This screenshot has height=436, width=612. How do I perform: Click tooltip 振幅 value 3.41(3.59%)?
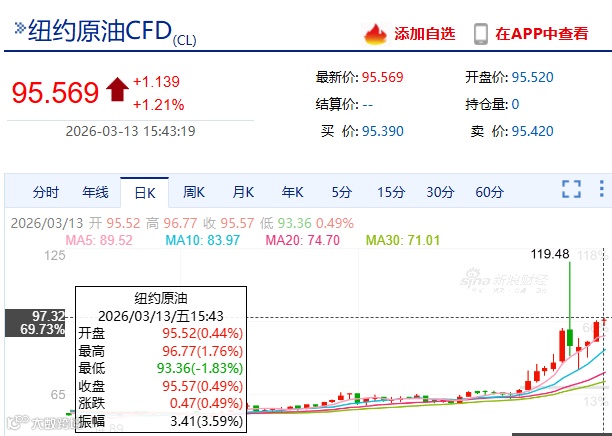(x=206, y=421)
